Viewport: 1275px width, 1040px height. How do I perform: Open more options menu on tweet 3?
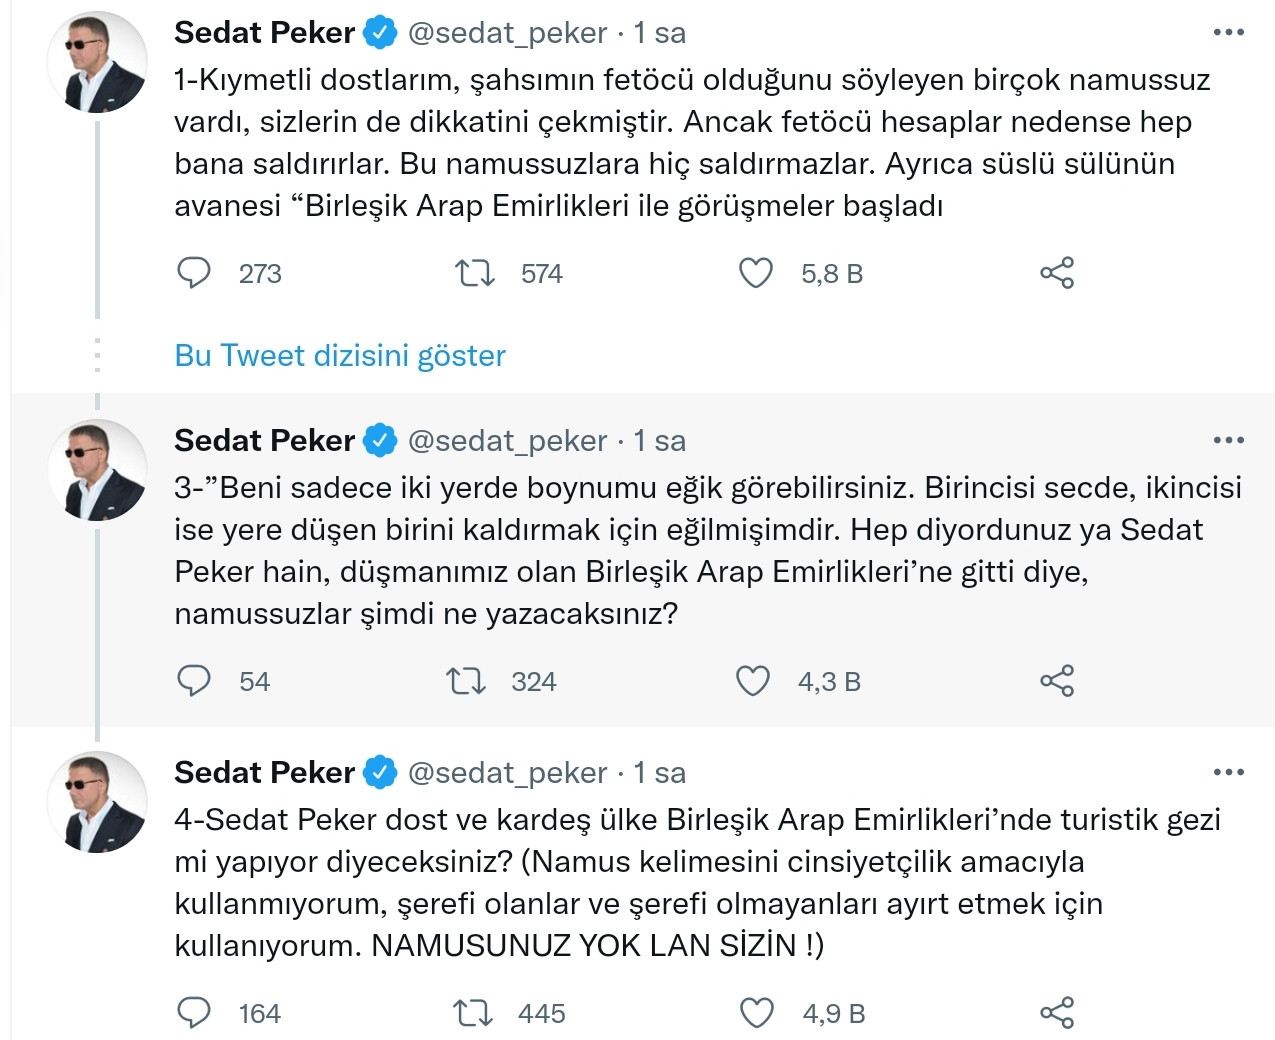tap(1227, 438)
